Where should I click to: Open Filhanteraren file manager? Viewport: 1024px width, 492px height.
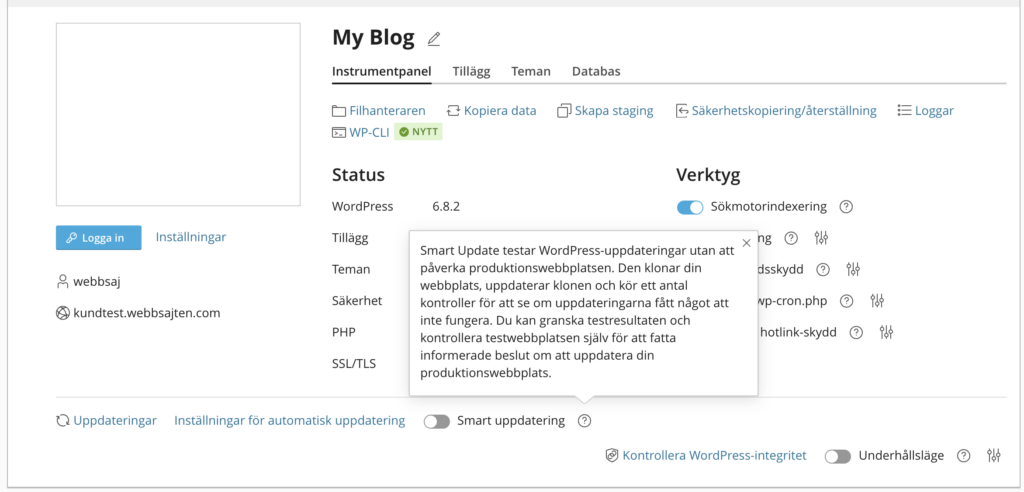[379, 110]
